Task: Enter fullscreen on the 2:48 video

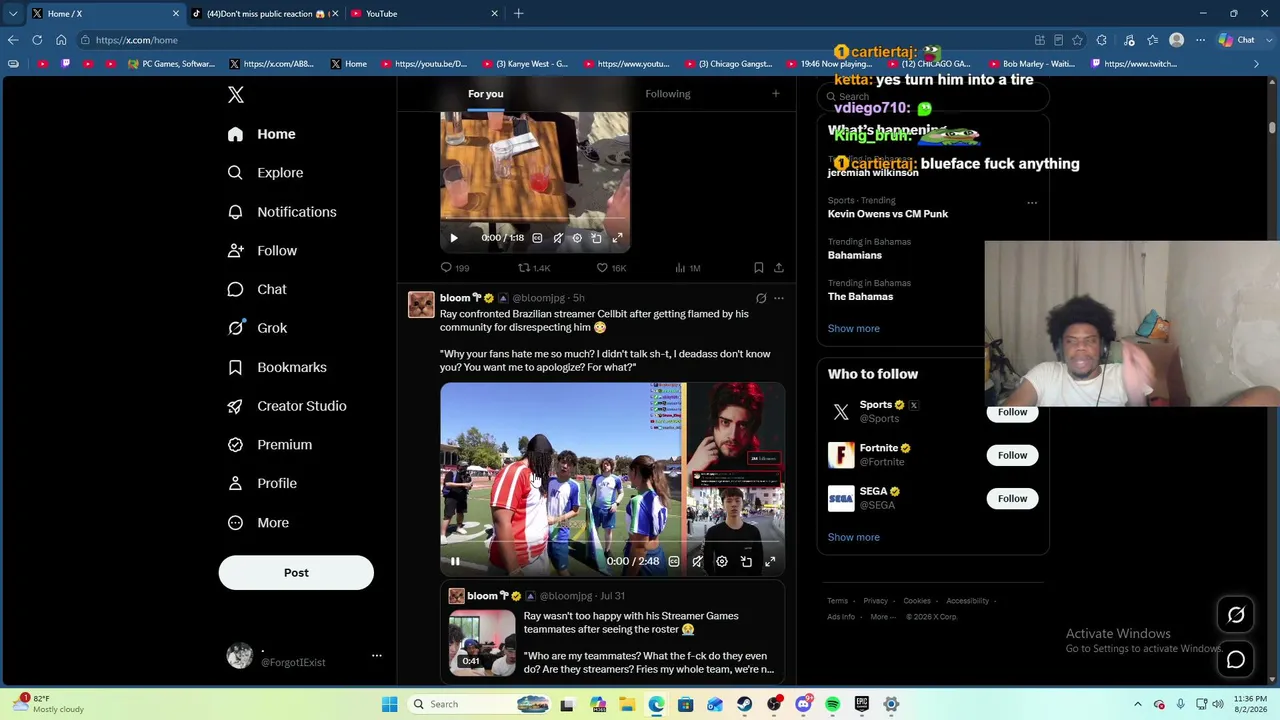Action: (x=770, y=561)
